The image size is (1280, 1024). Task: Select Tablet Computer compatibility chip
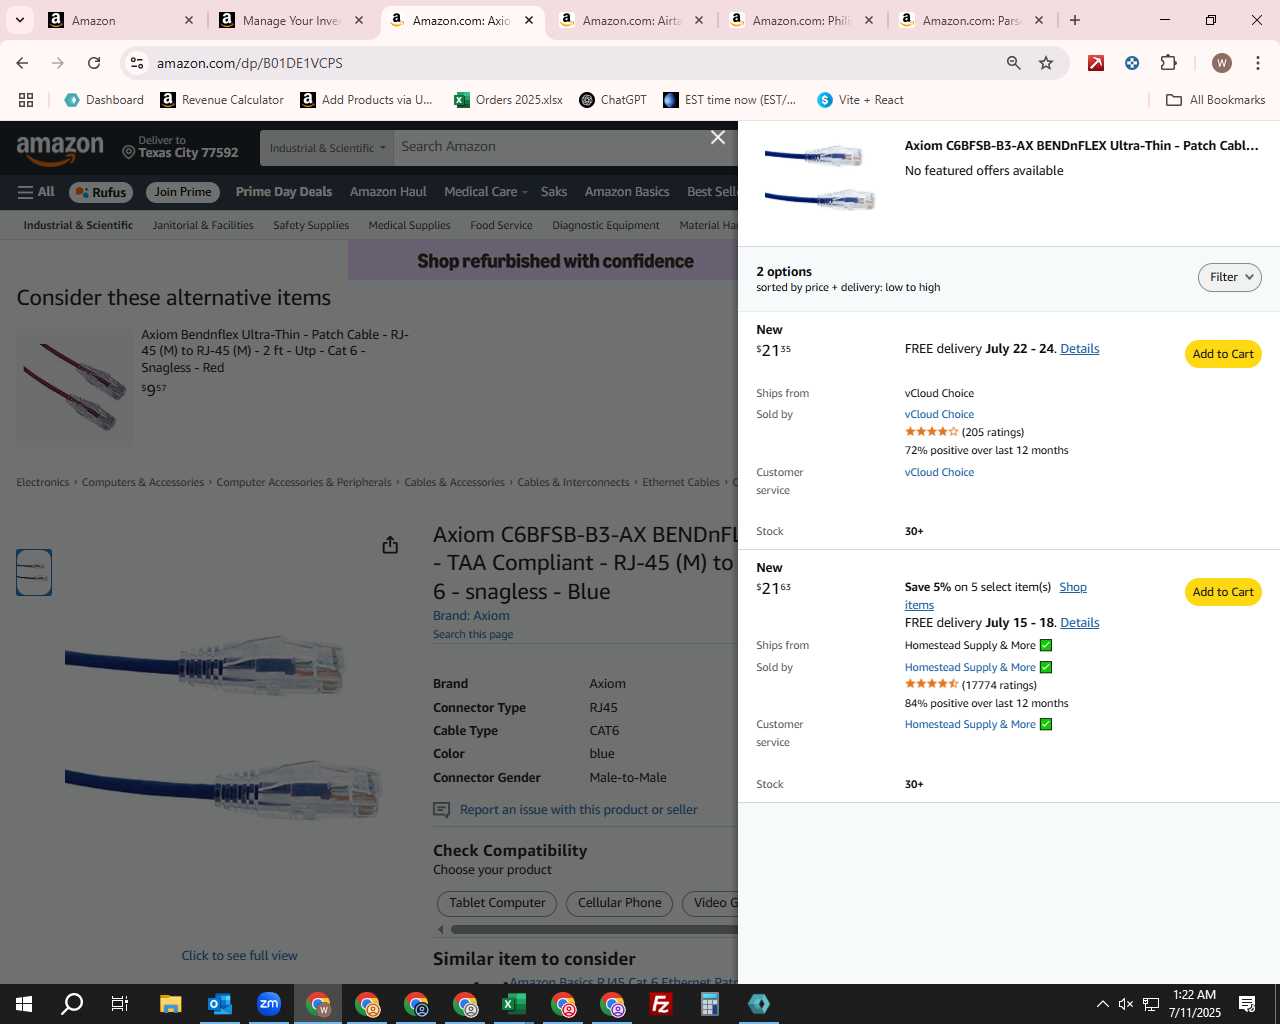pyautogui.click(x=497, y=903)
